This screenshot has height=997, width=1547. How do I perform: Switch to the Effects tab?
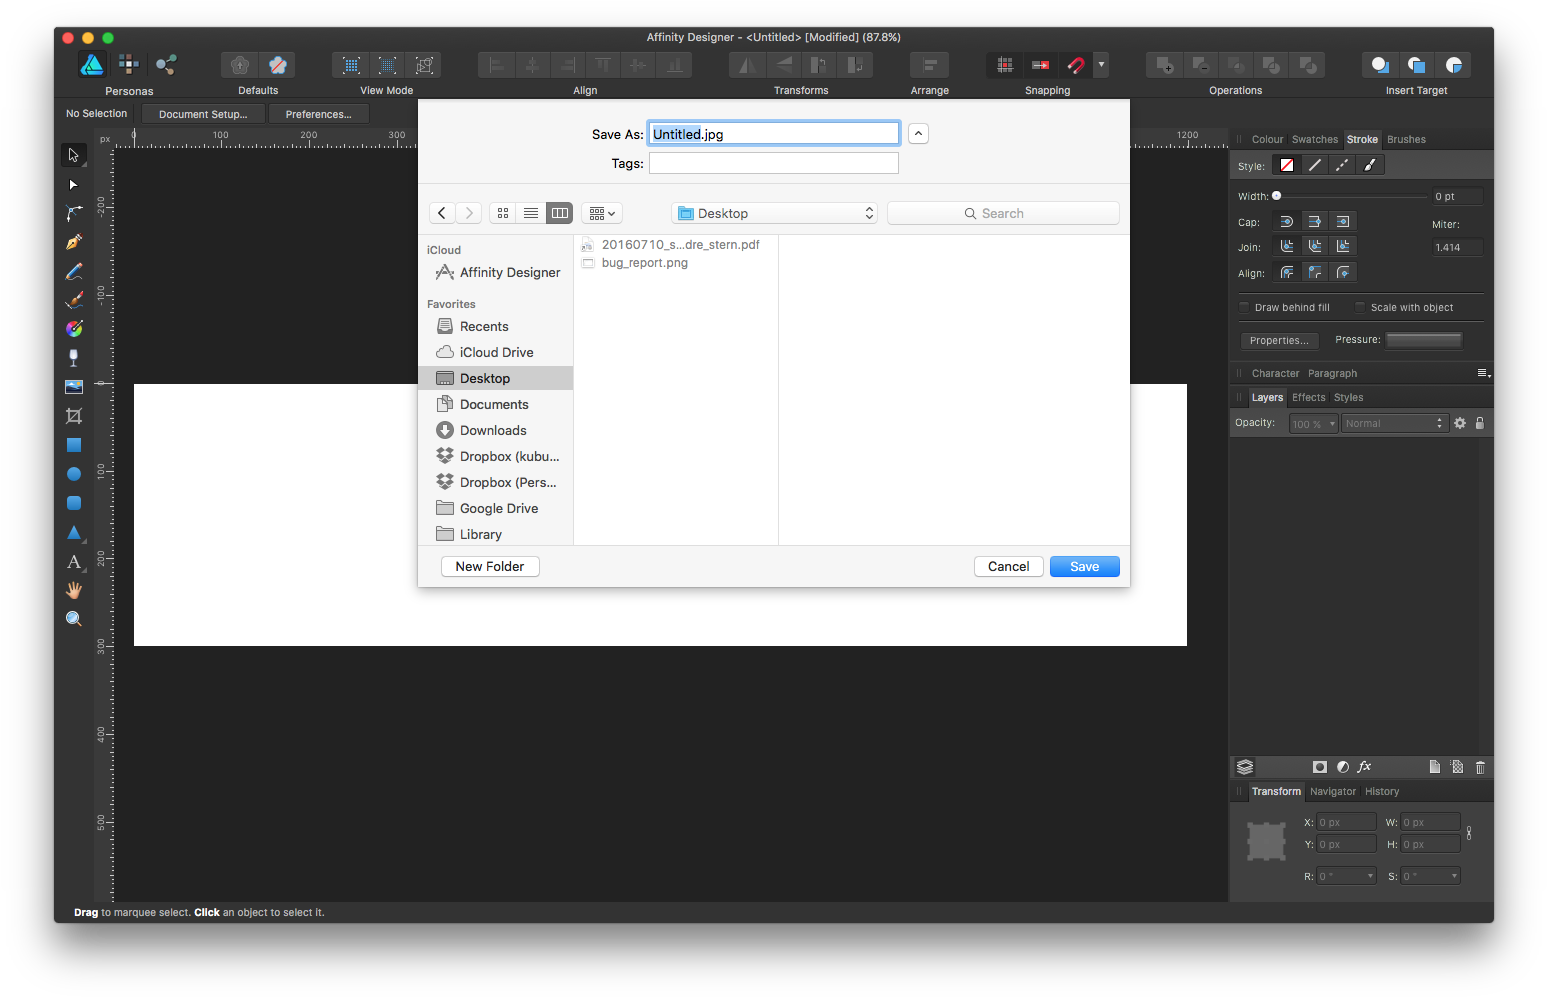(1308, 397)
